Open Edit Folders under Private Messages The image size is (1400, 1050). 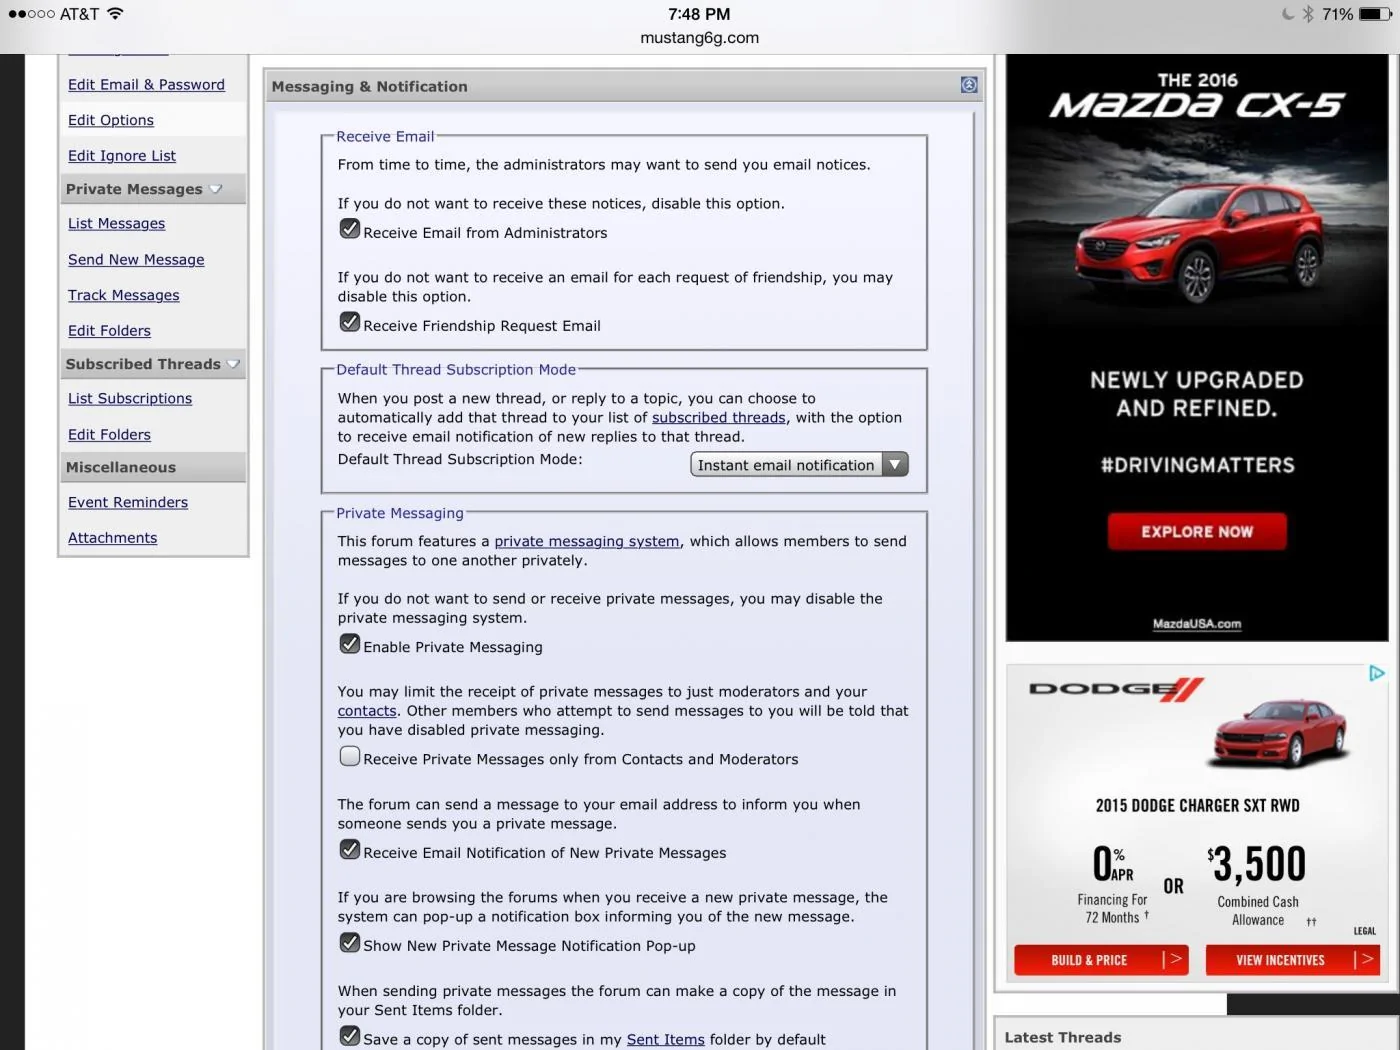109,331
